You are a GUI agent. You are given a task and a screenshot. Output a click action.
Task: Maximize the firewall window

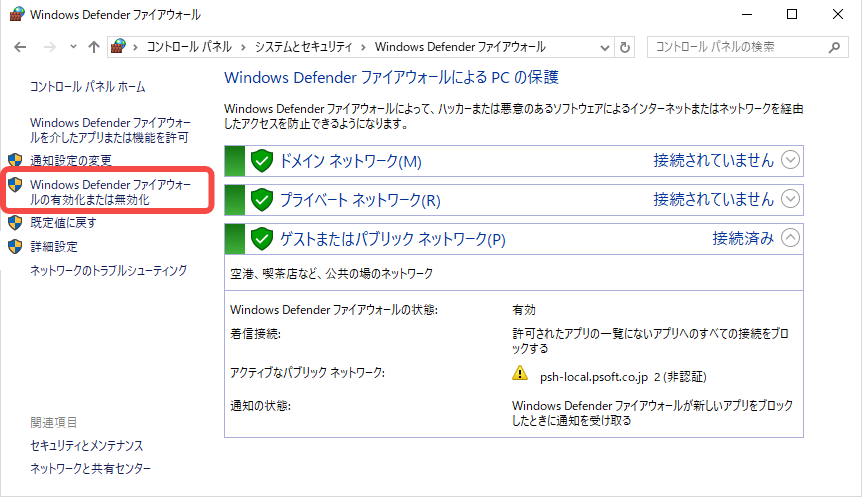(792, 14)
